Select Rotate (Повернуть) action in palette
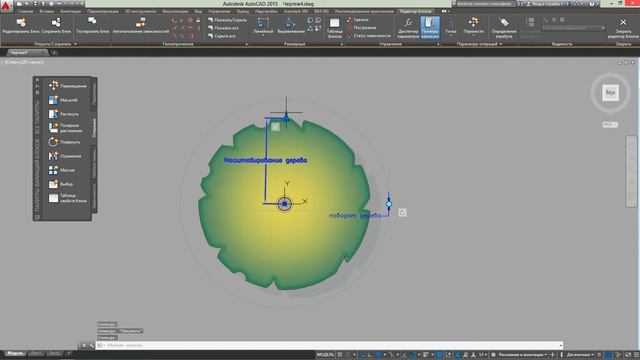640x360 pixels. (65, 142)
